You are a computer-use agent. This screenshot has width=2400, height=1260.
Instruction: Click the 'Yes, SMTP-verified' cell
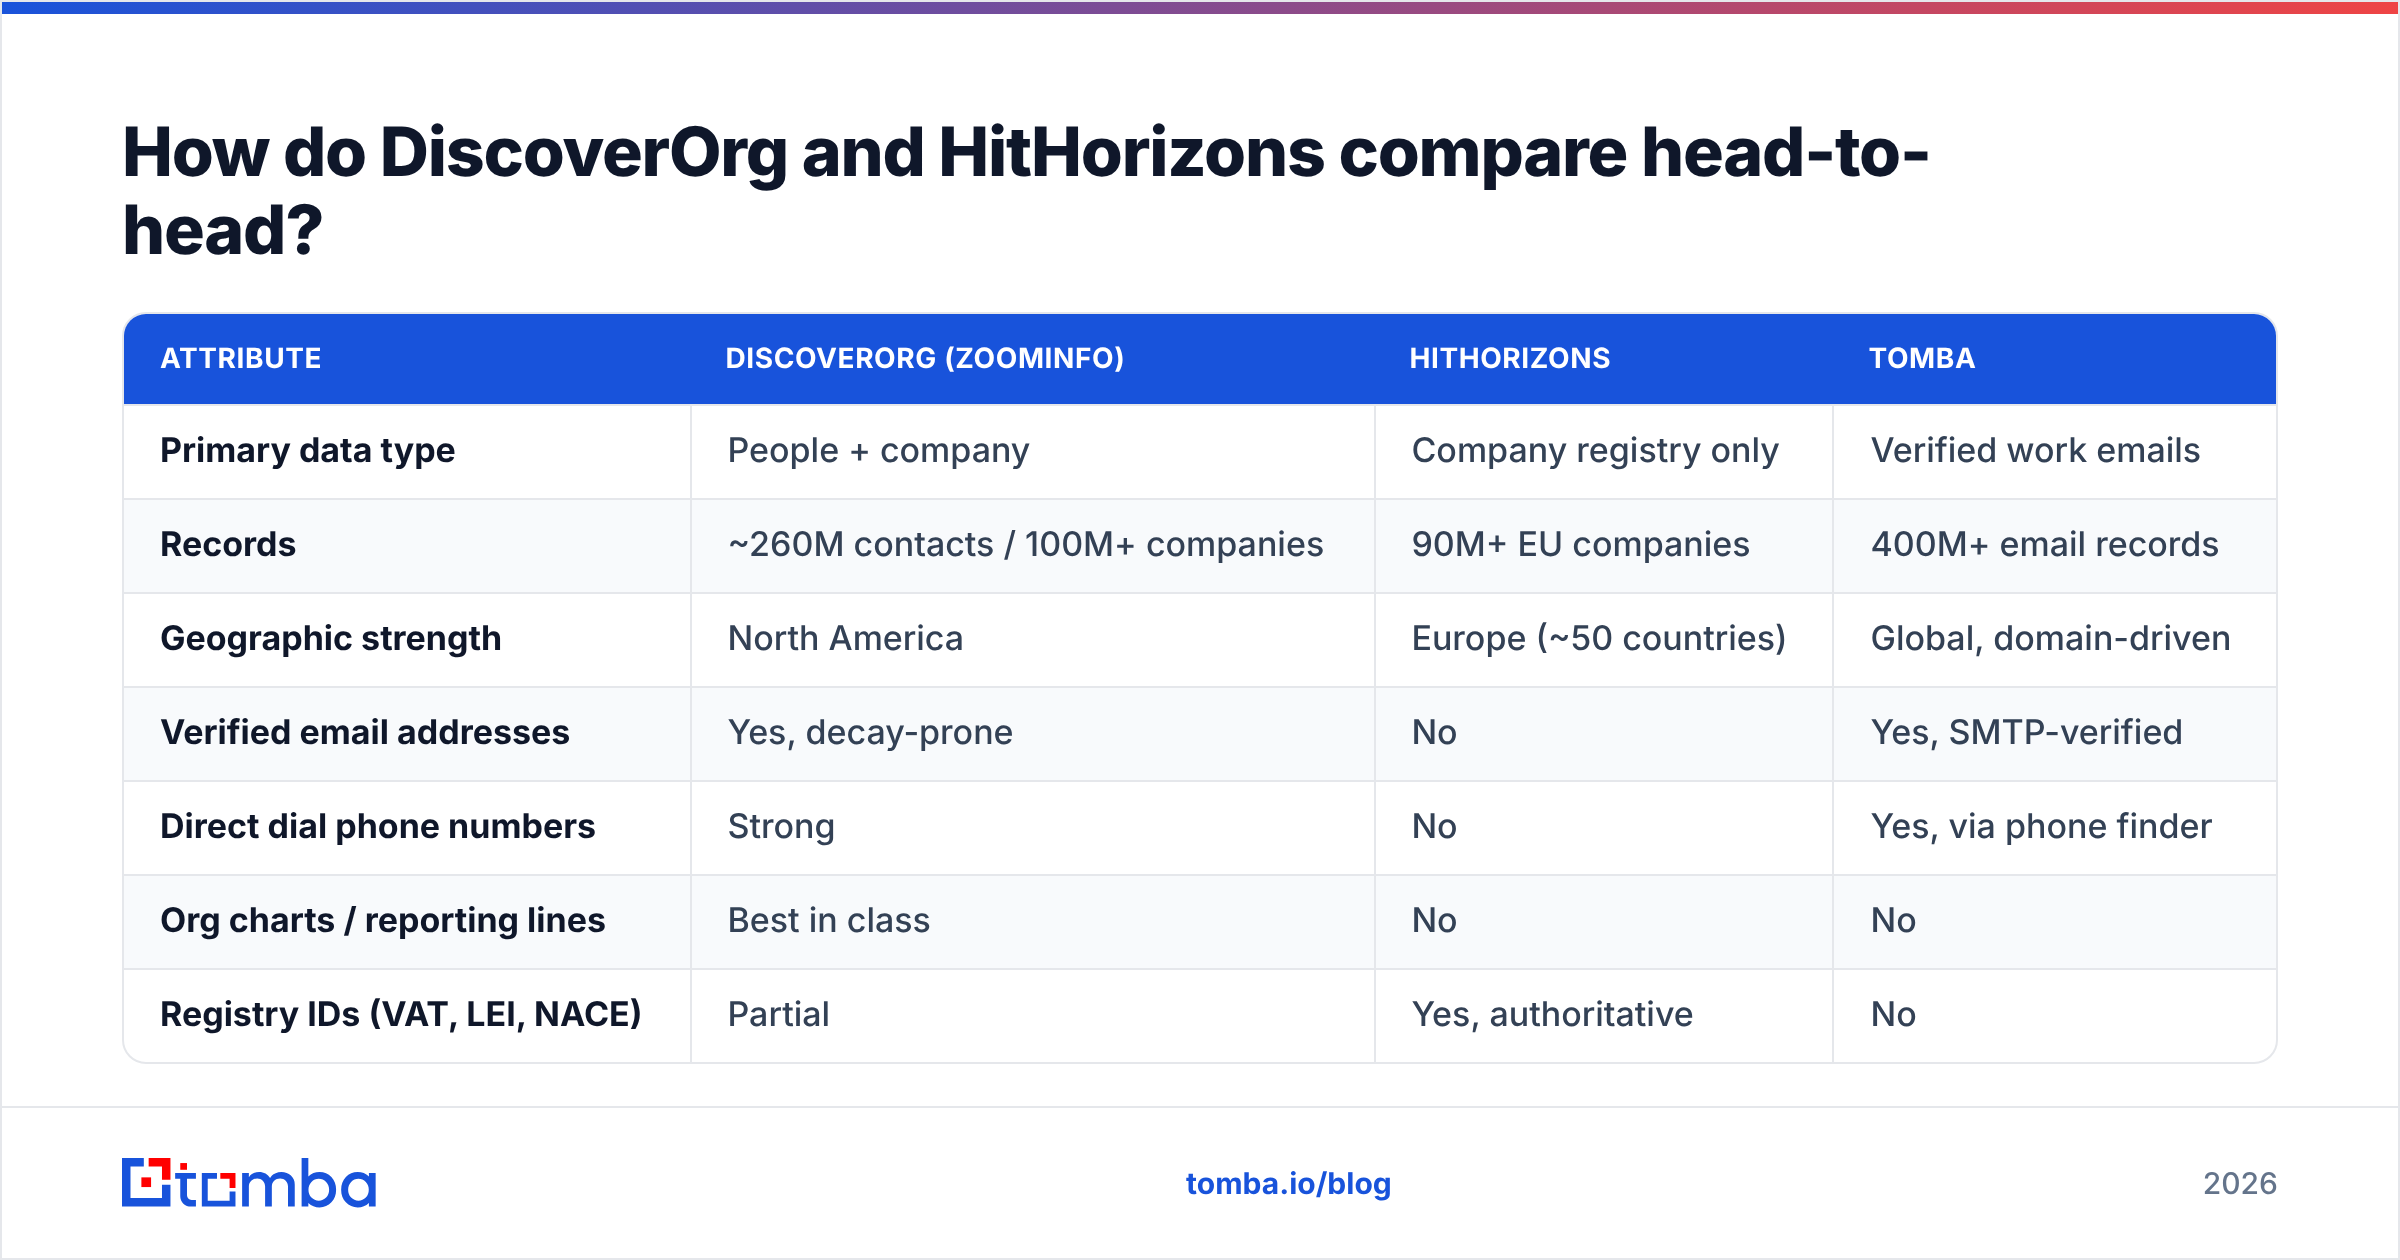pyautogui.click(x=2026, y=733)
